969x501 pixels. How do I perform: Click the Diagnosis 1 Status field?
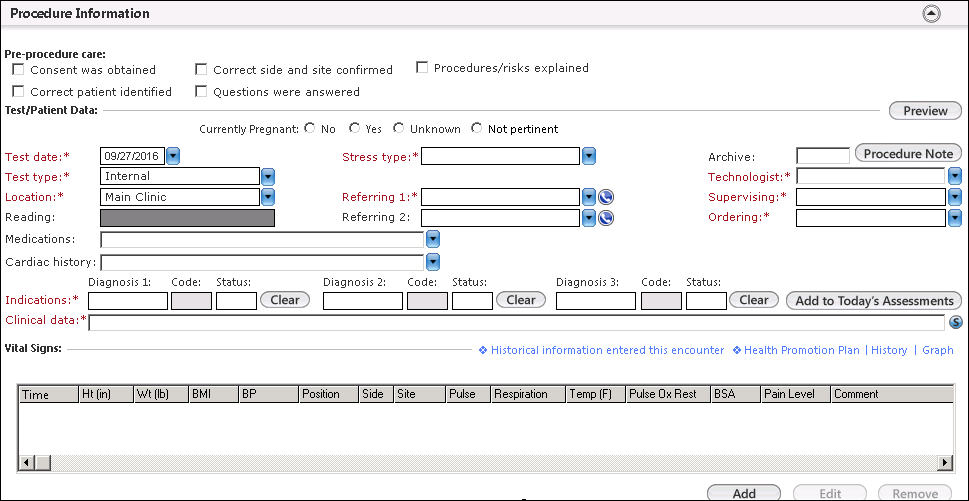pos(236,301)
